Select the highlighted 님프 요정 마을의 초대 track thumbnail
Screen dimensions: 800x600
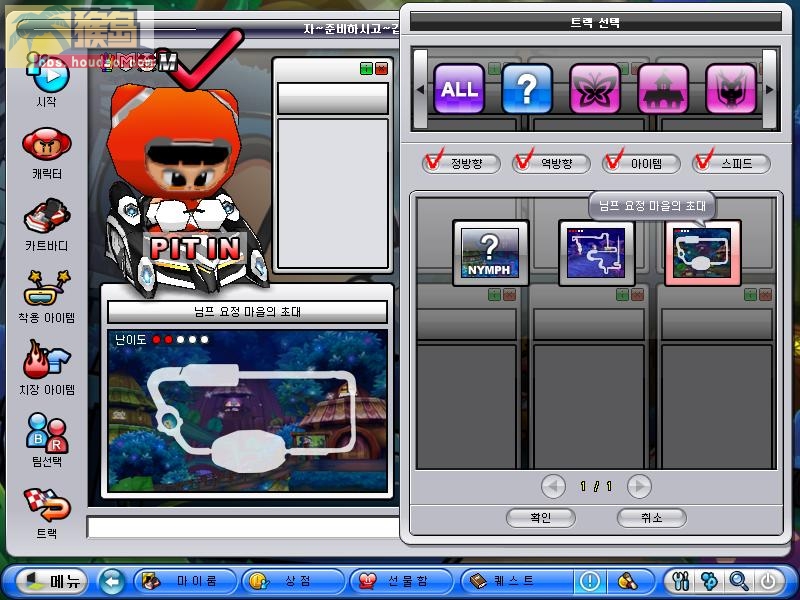(703, 253)
